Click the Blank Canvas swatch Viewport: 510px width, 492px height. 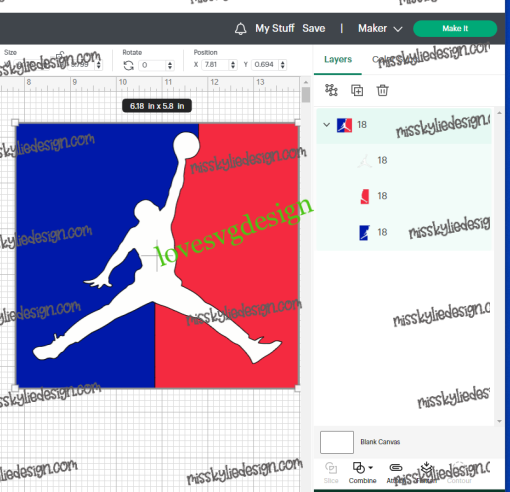(337, 442)
